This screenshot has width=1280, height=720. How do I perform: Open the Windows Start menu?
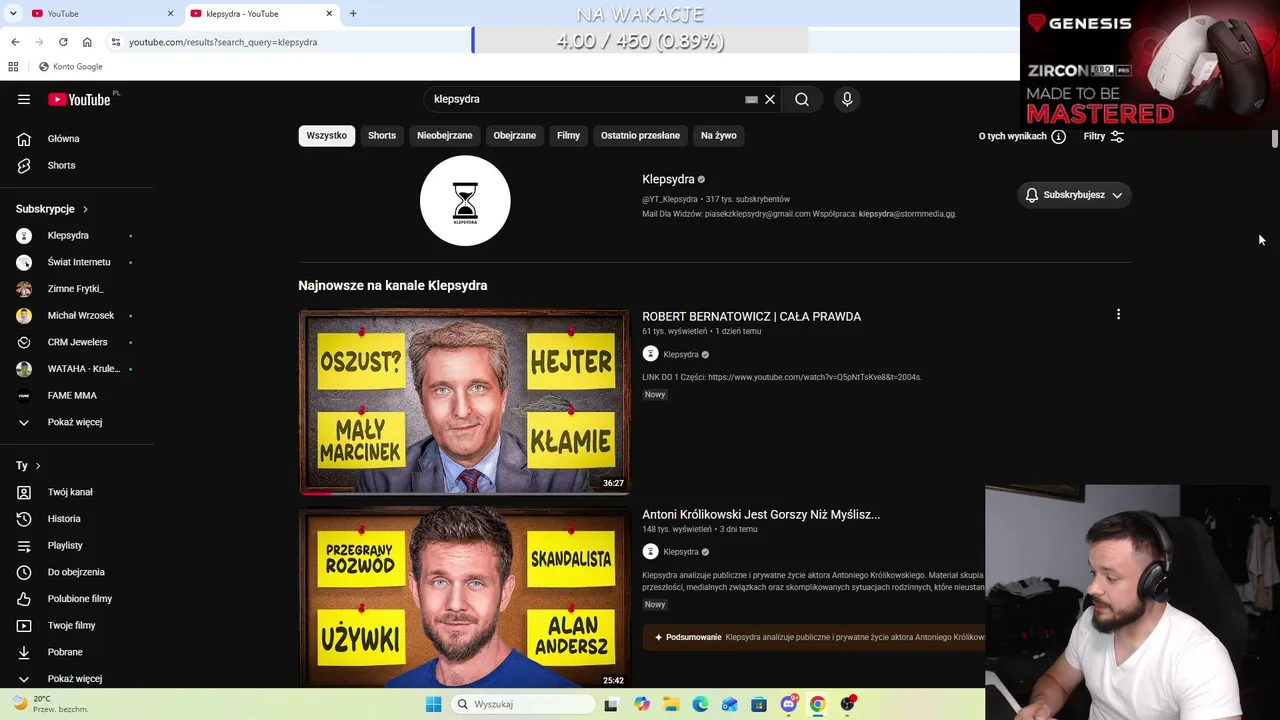click(x=433, y=704)
